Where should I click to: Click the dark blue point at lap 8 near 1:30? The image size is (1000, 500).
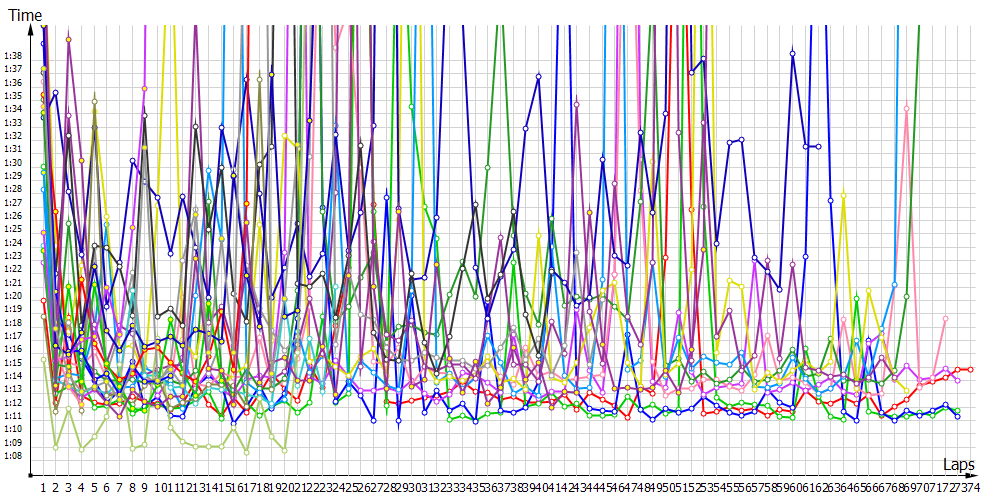tap(132, 160)
